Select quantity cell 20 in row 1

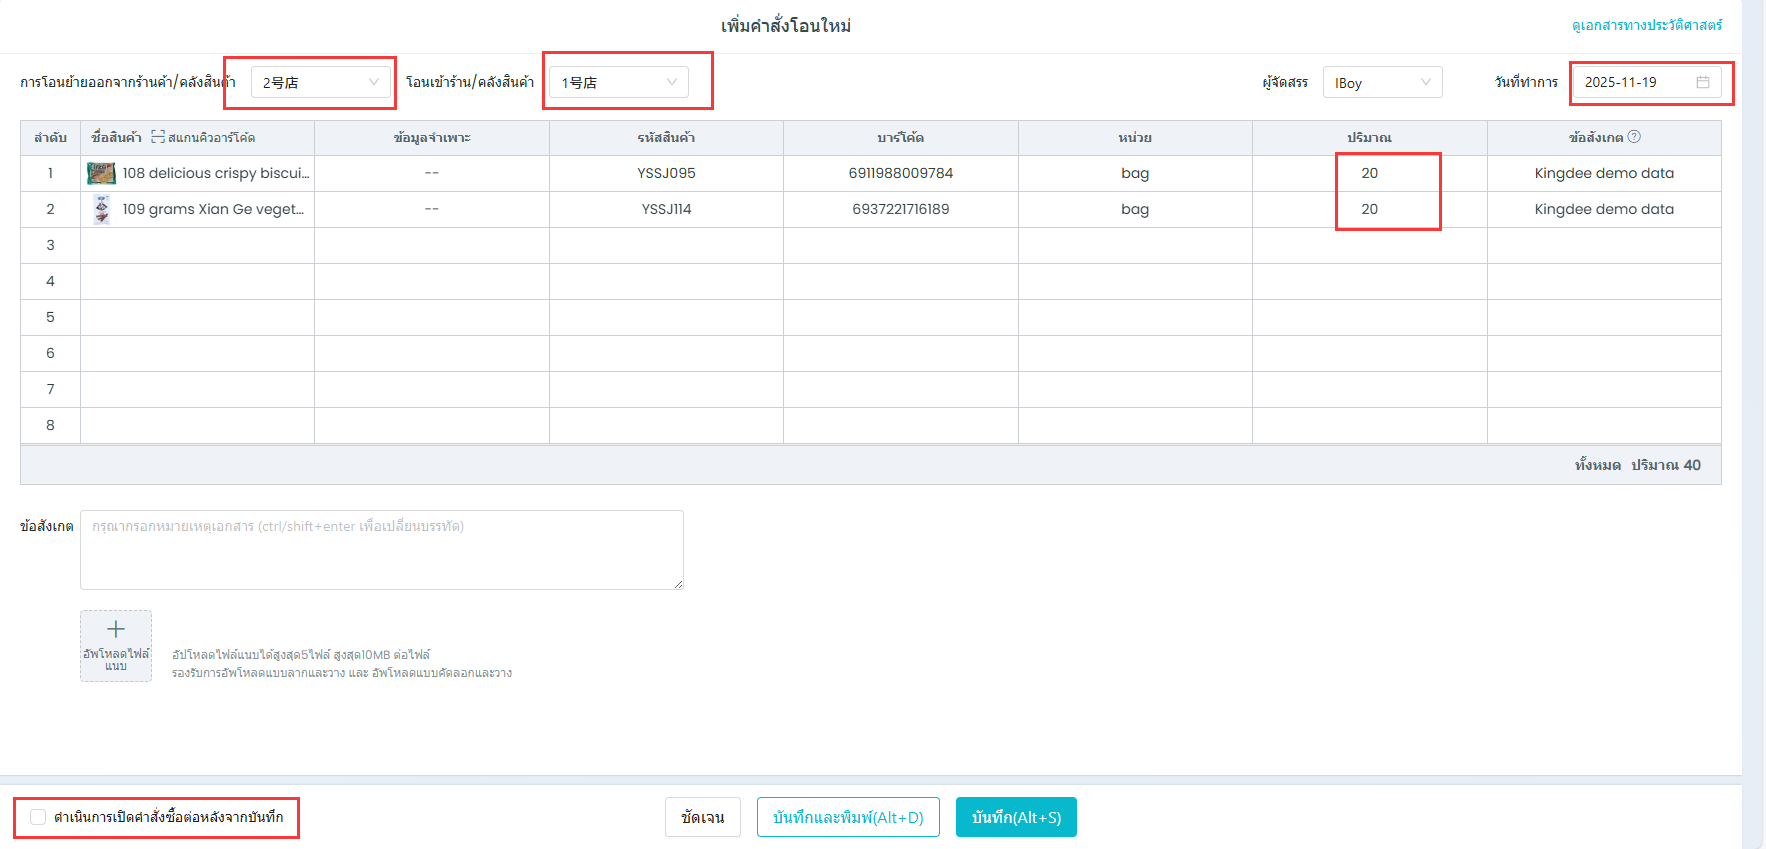(1369, 173)
